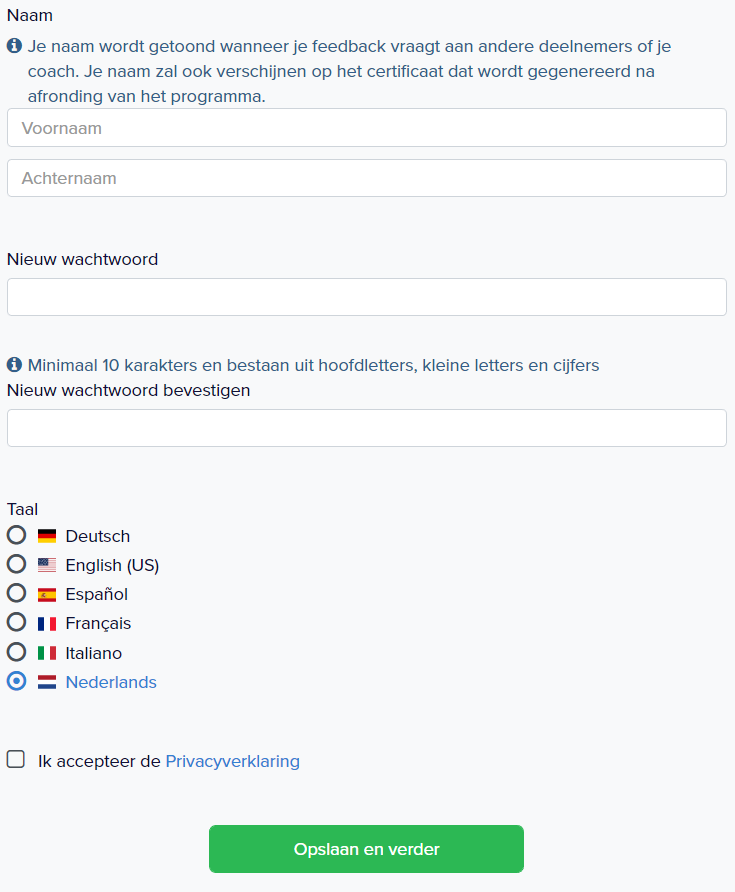Click the German flag icon
The image size is (735, 892).
pos(47,536)
